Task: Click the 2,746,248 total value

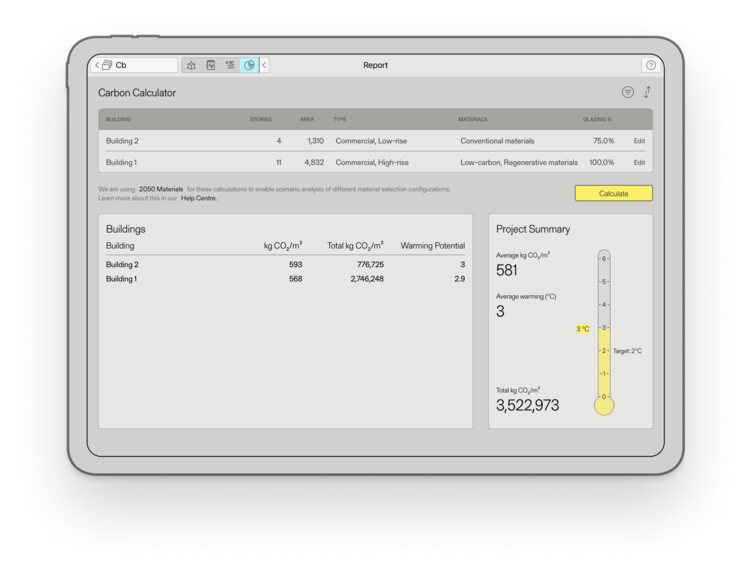Action: coord(367,279)
